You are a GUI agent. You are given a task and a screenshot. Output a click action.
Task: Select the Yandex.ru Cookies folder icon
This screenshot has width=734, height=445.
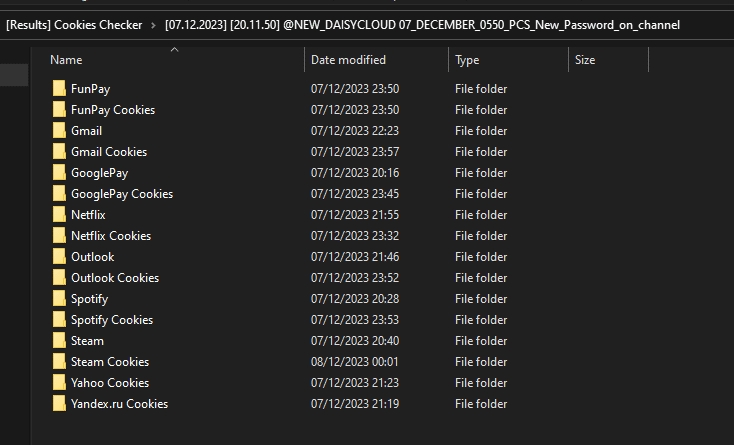(59, 404)
